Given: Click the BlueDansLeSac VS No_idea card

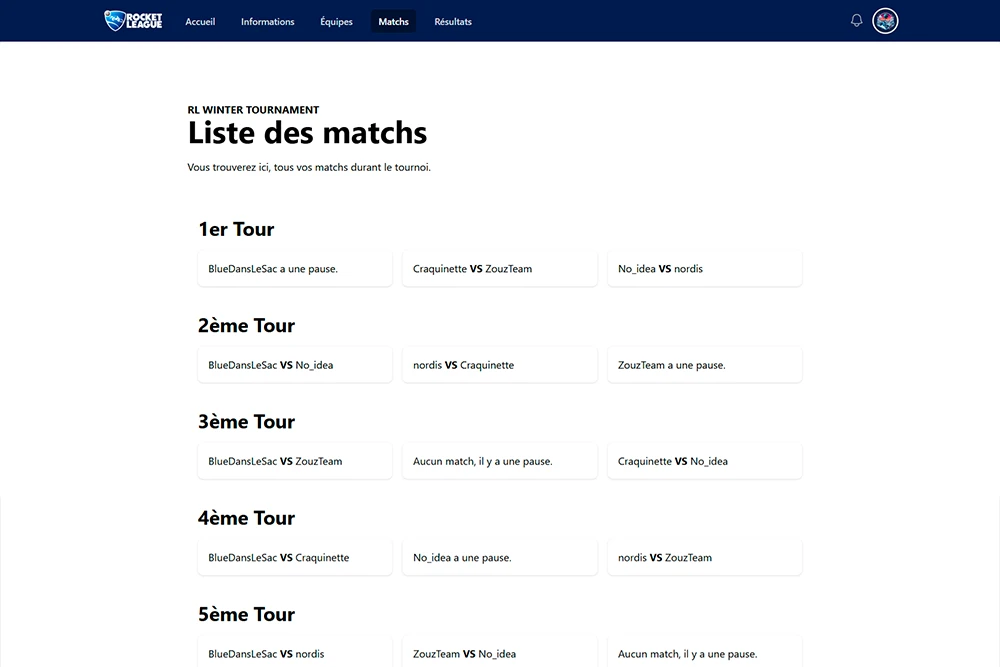Looking at the screenshot, I should 294,365.
